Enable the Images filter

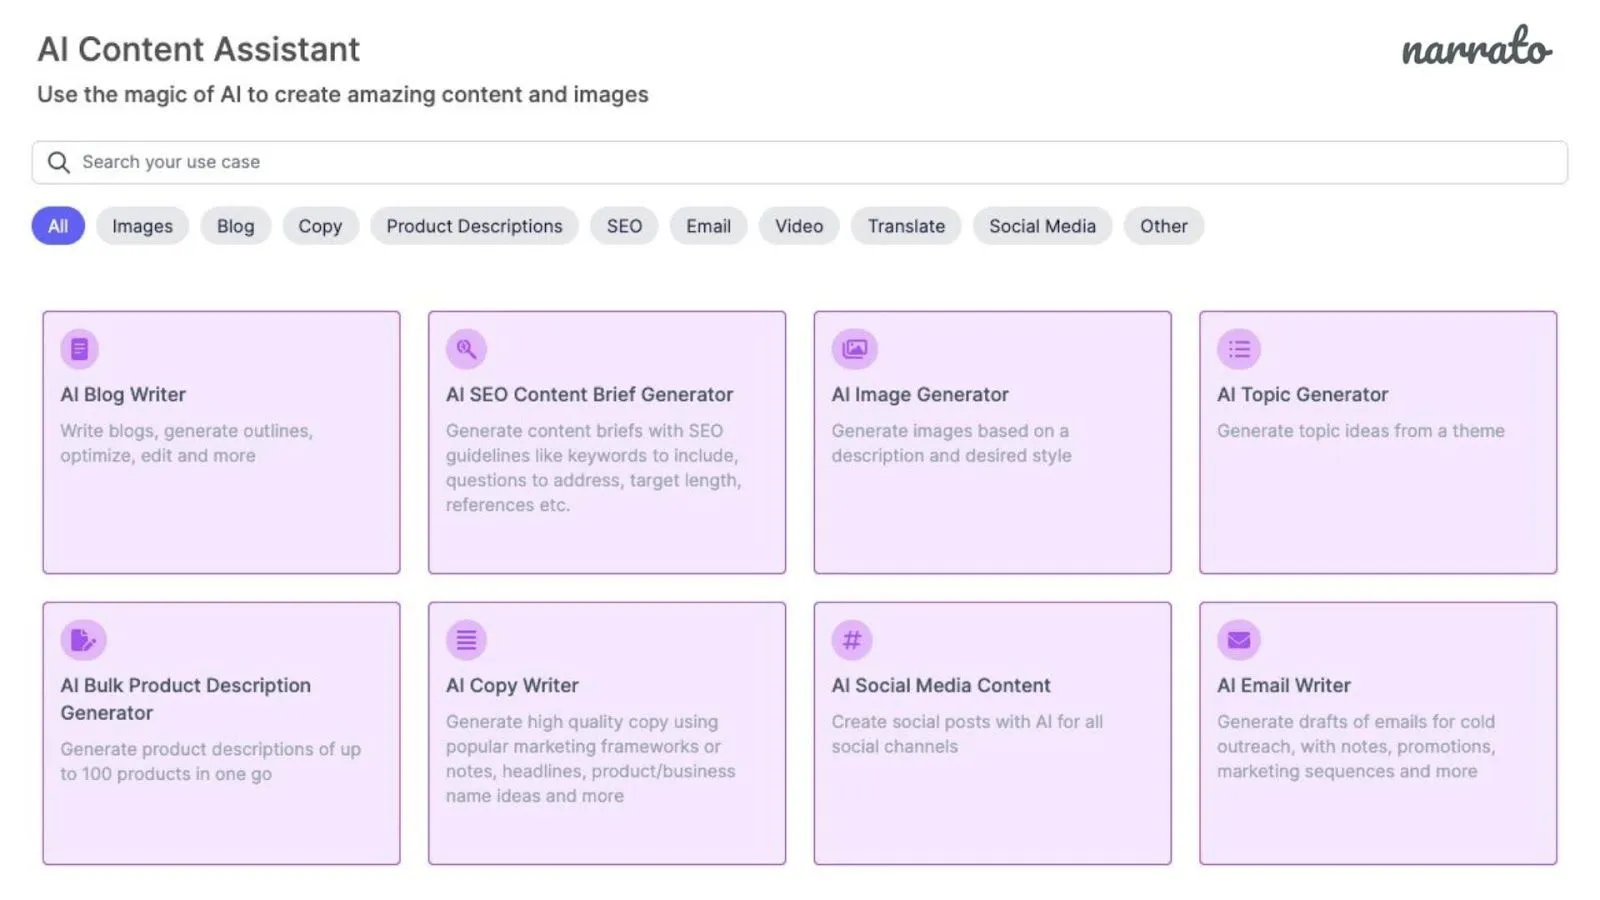coord(142,226)
